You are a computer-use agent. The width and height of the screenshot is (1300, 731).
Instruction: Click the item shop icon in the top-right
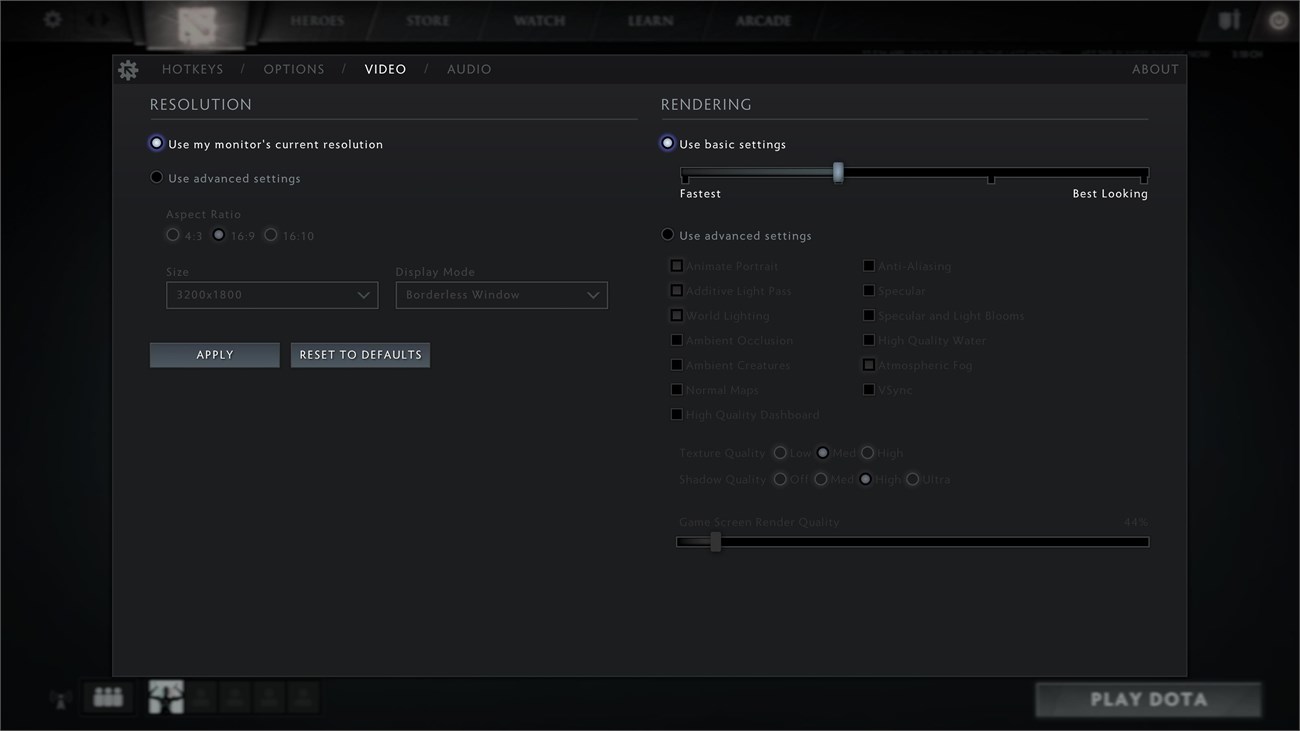[x=1227, y=18]
